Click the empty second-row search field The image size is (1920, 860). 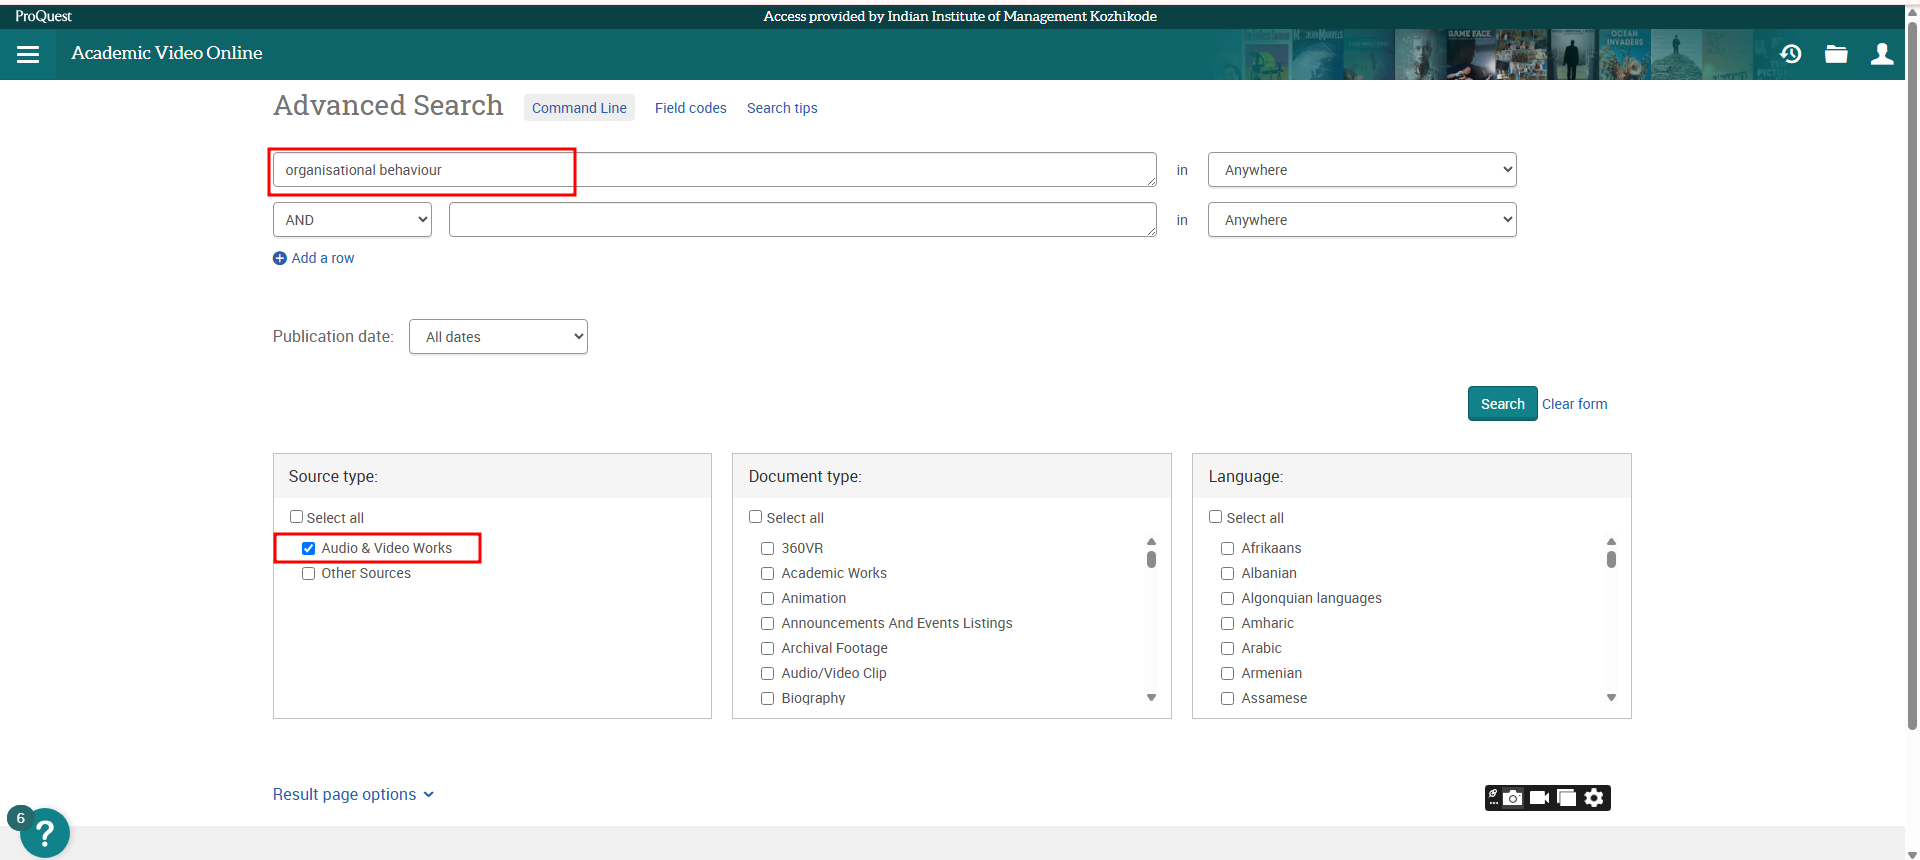tap(802, 220)
